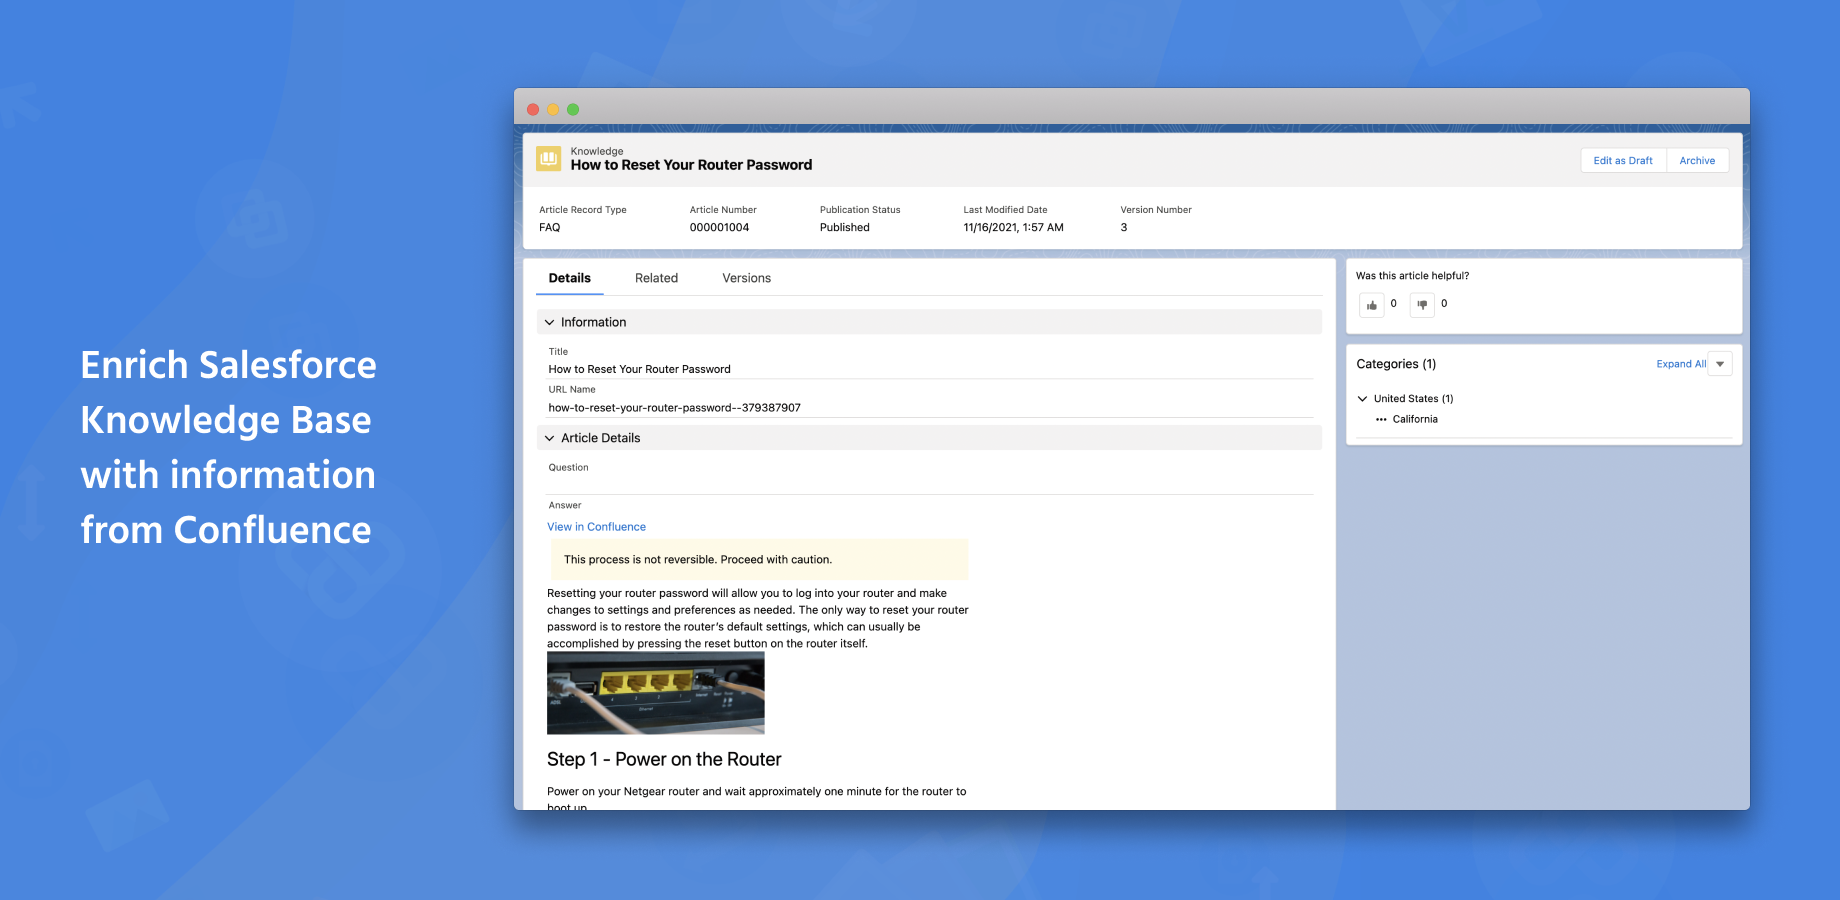Collapse the Information section

(x=549, y=322)
